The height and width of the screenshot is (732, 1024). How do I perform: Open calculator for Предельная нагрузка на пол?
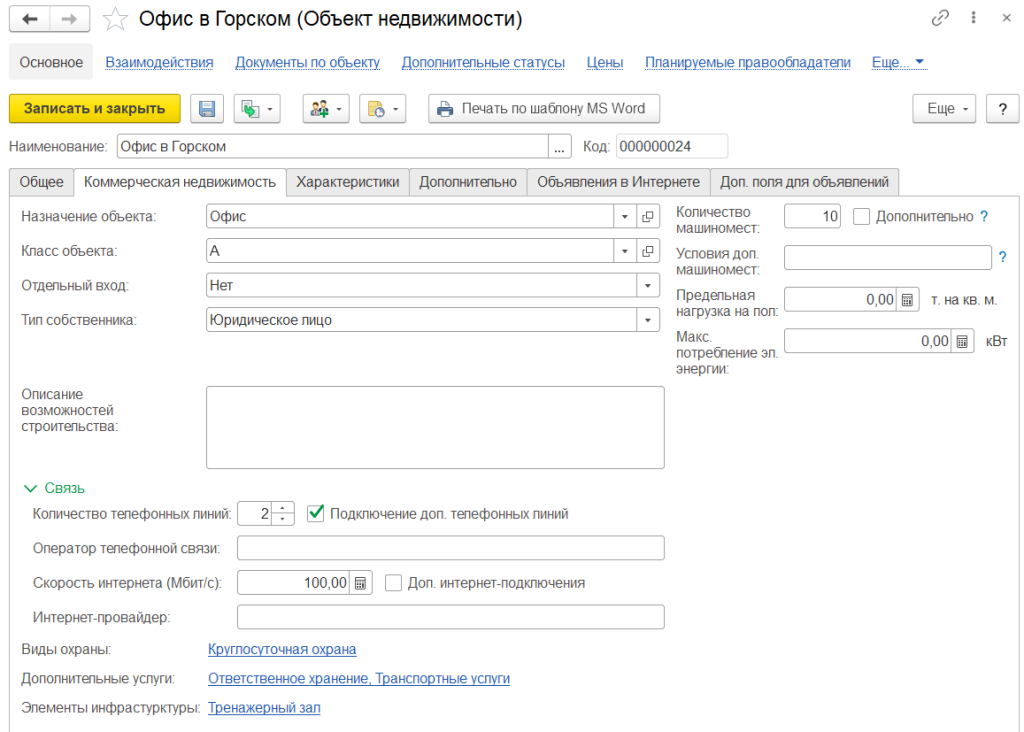click(x=907, y=299)
